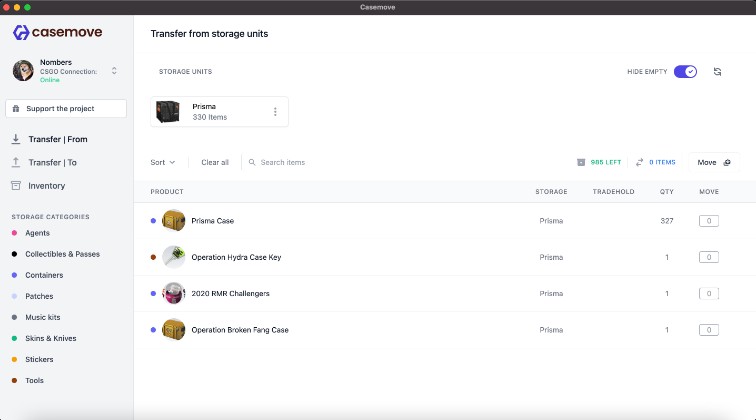Filter by Agents category
The image size is (756, 420).
coord(37,233)
